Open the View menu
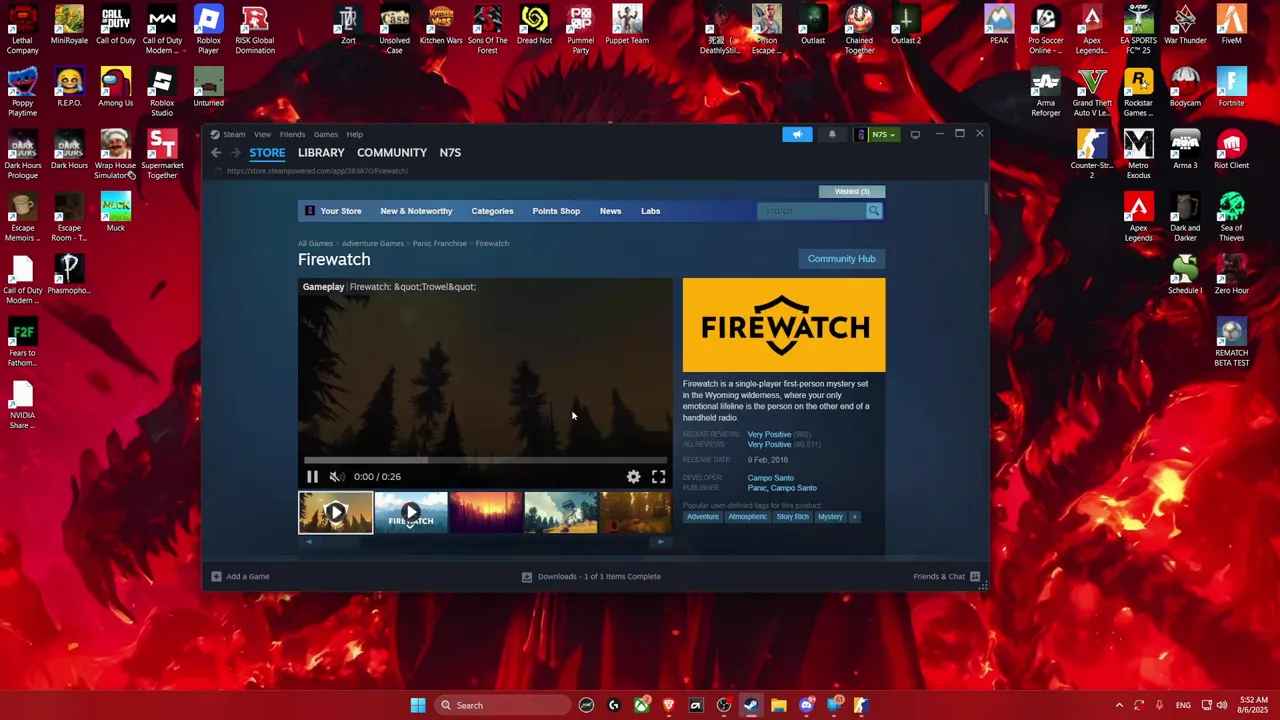The height and width of the screenshot is (720, 1280). point(262,134)
